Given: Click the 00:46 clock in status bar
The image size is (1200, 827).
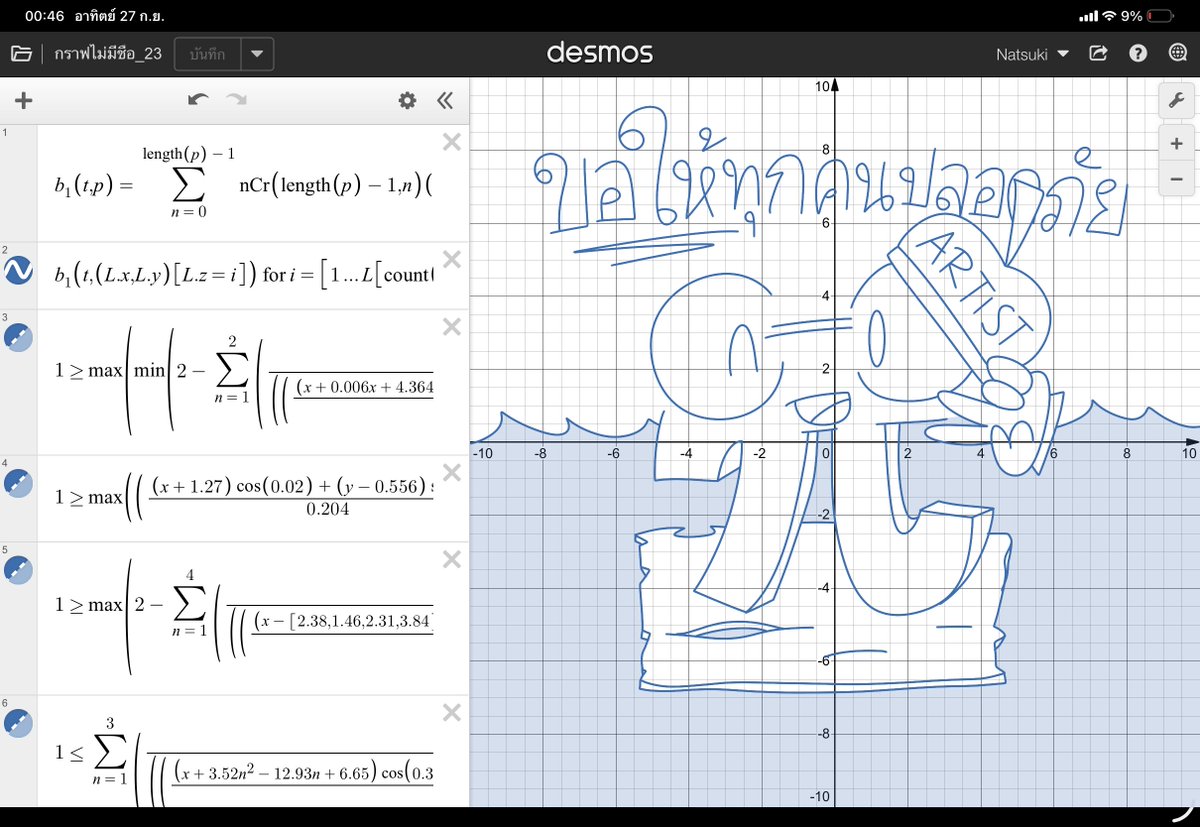Looking at the screenshot, I should tap(45, 16).
